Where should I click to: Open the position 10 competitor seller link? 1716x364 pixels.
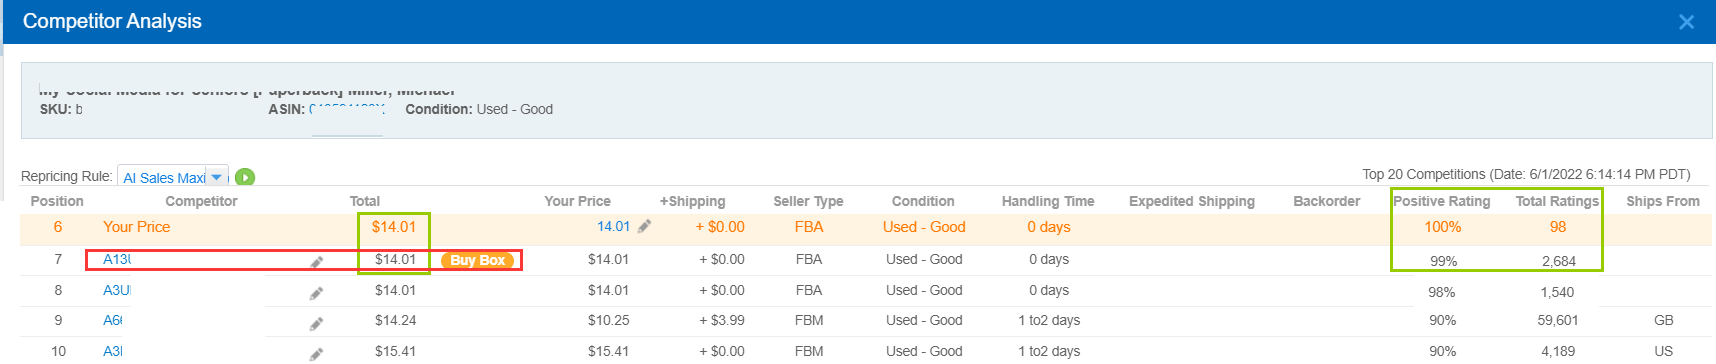click(x=113, y=351)
